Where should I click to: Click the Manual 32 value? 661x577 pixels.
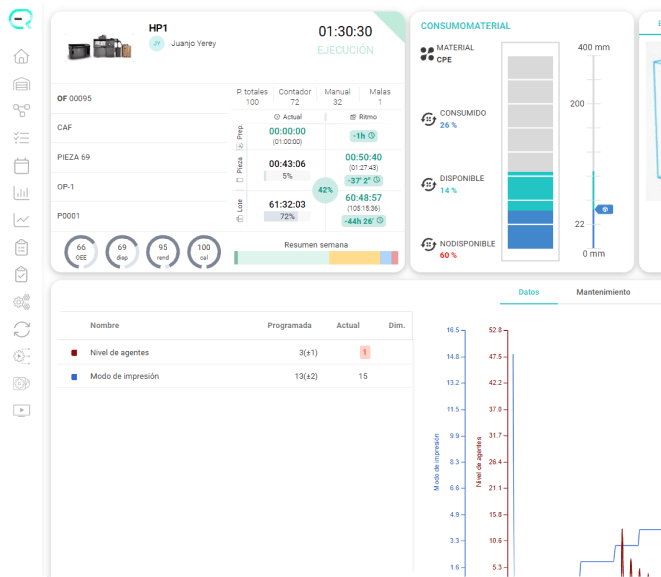tap(337, 102)
